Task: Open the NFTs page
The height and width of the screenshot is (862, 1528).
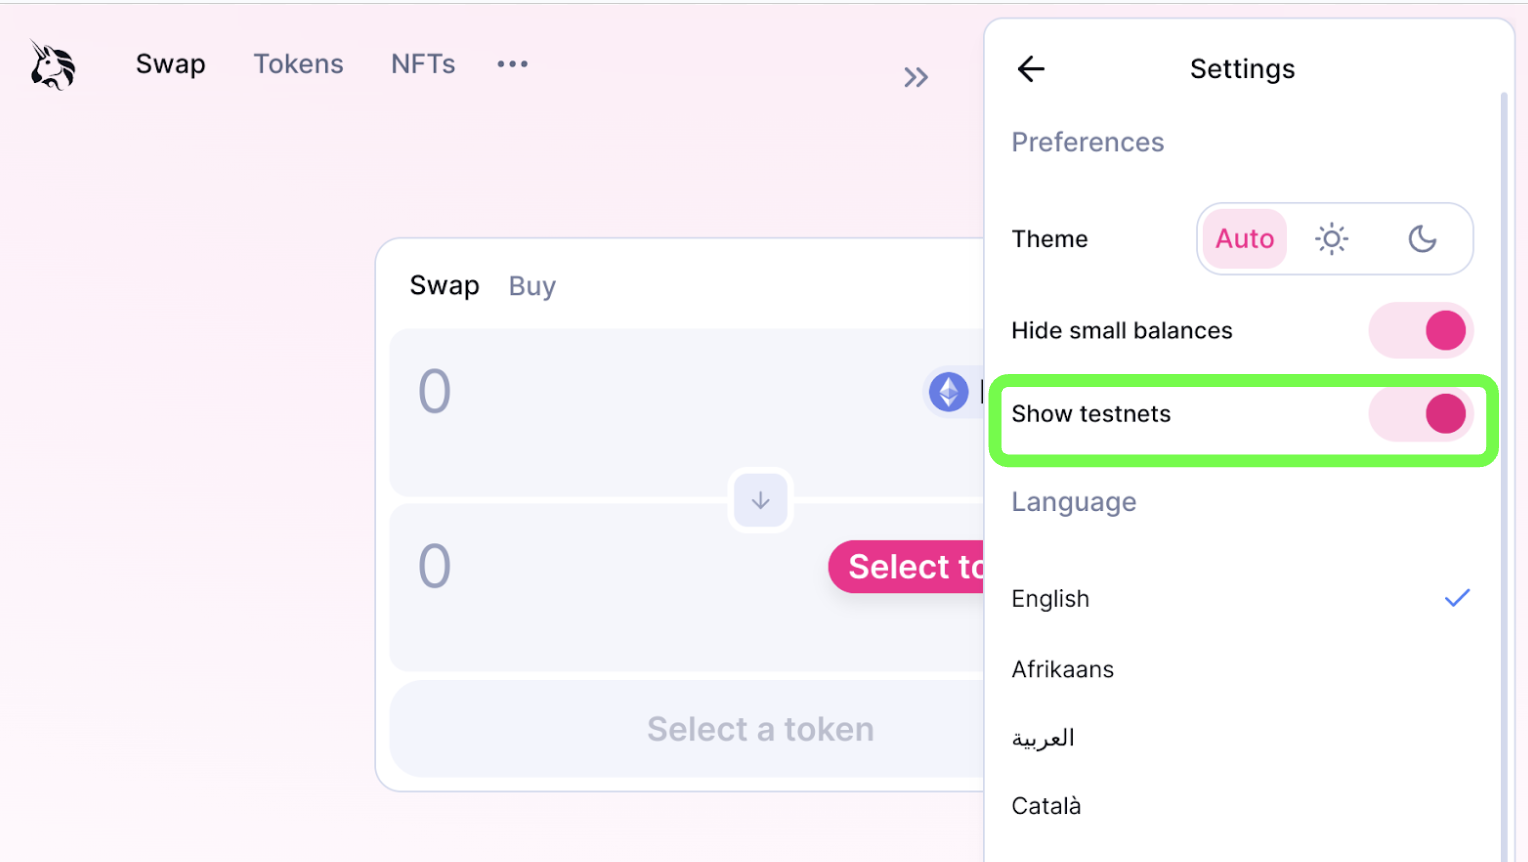Action: (x=423, y=64)
